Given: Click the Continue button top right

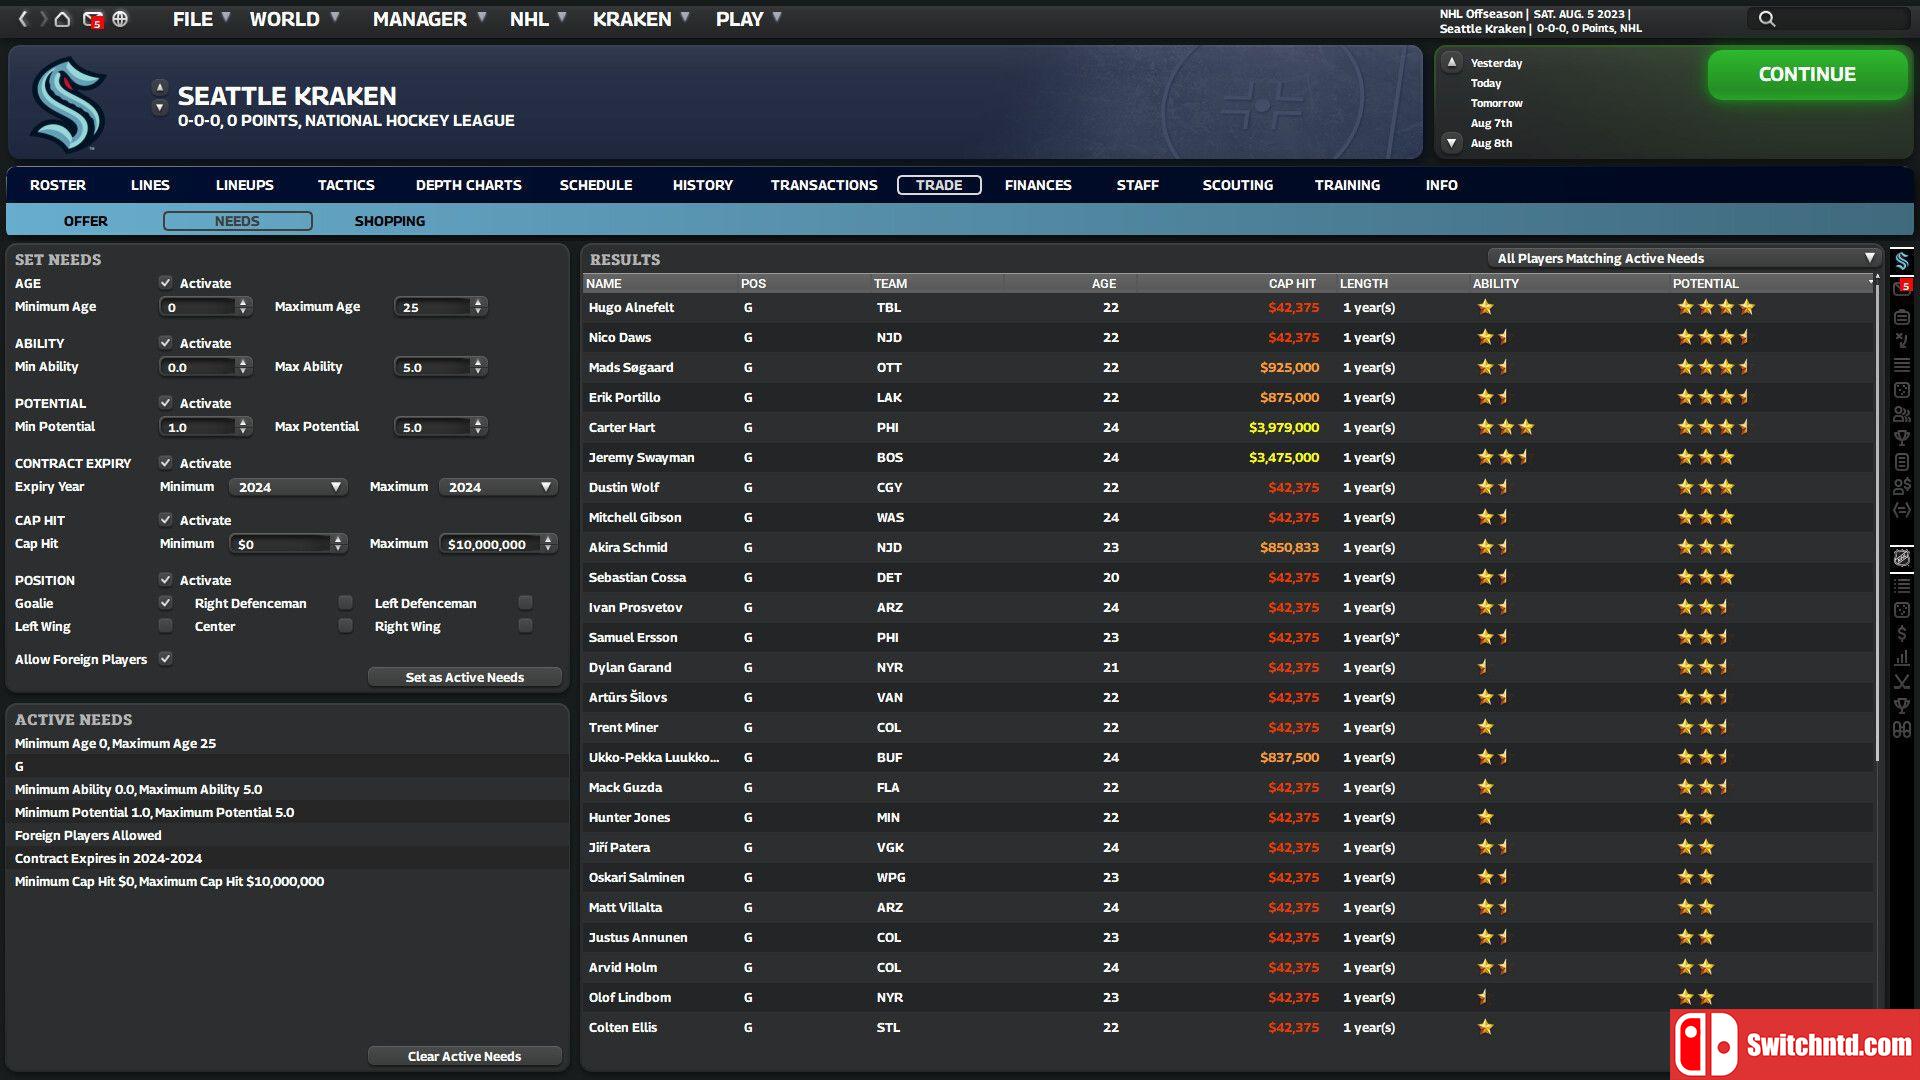Looking at the screenshot, I should pos(1805,73).
